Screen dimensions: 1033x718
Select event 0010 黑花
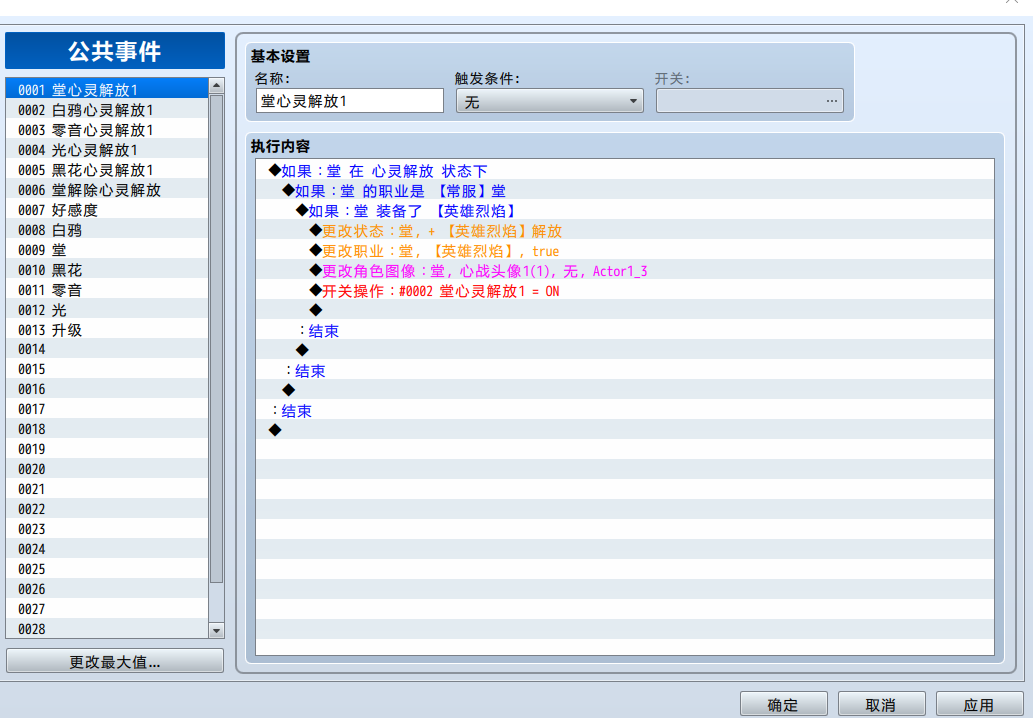point(107,269)
